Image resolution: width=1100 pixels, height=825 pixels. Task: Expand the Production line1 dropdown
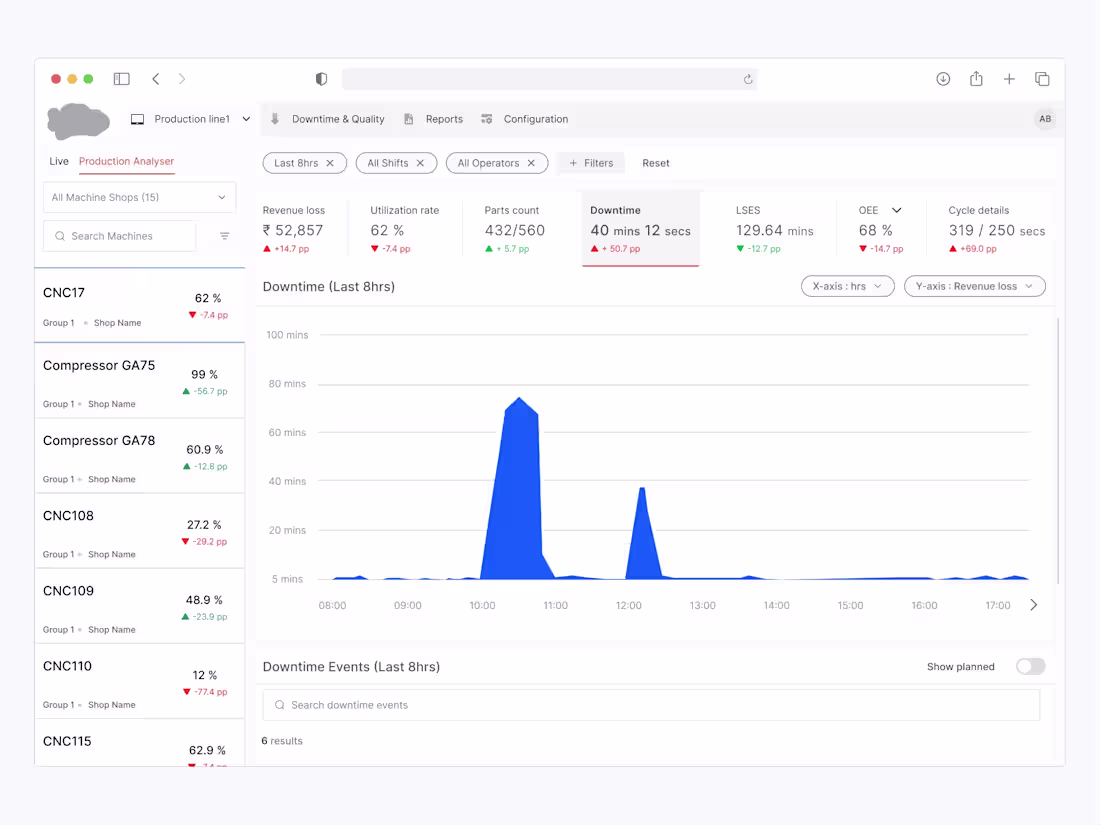coord(246,119)
